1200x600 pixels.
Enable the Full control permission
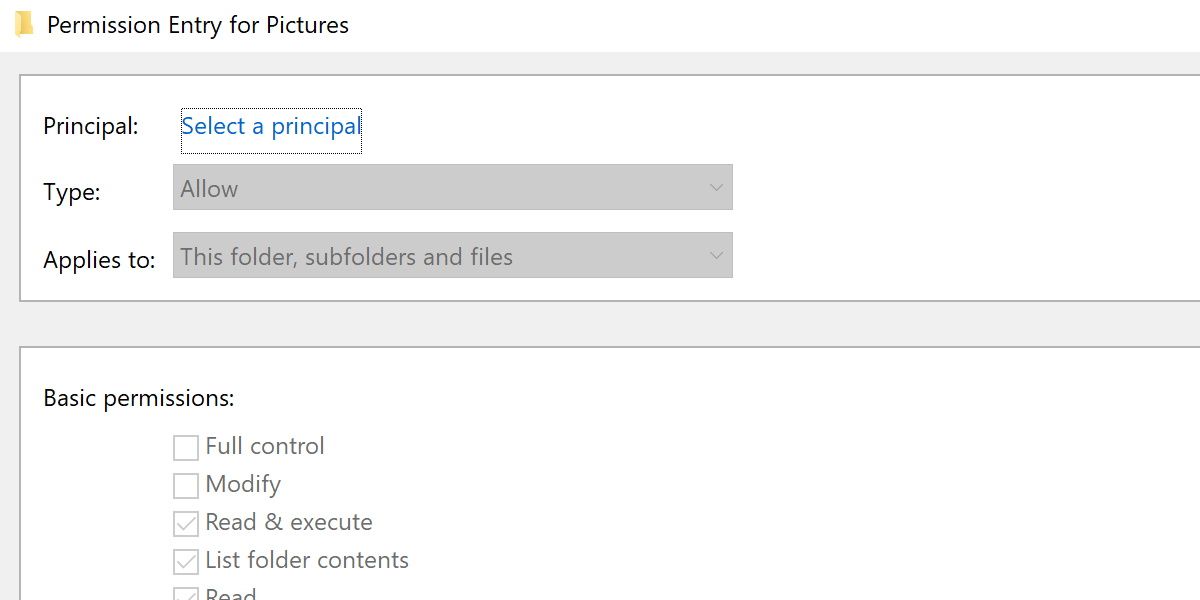click(x=185, y=447)
